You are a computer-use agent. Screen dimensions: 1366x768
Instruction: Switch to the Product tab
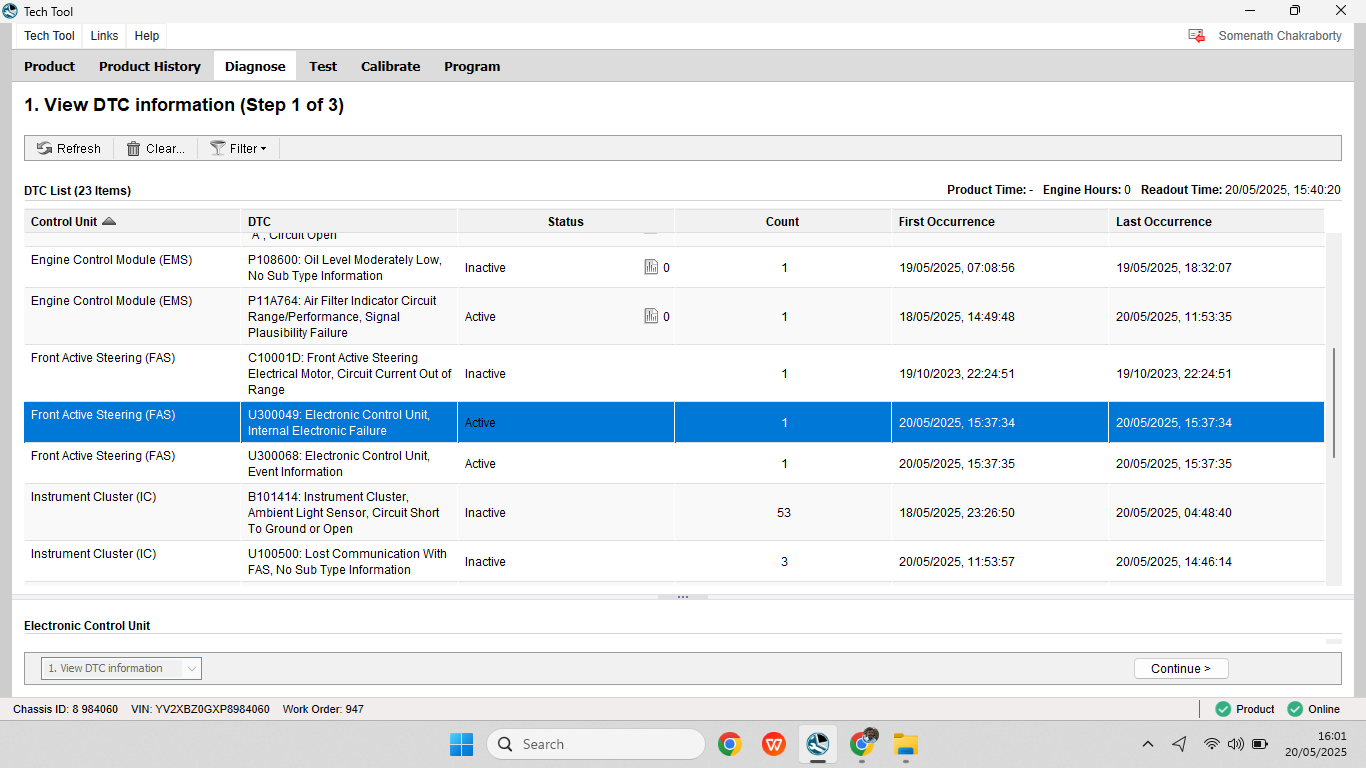pos(50,66)
